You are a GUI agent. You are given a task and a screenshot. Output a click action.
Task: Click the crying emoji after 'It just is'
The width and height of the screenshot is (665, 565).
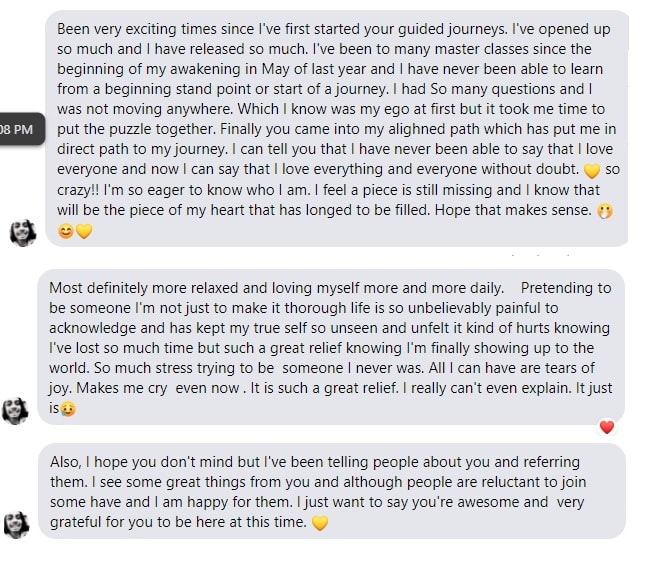68,408
